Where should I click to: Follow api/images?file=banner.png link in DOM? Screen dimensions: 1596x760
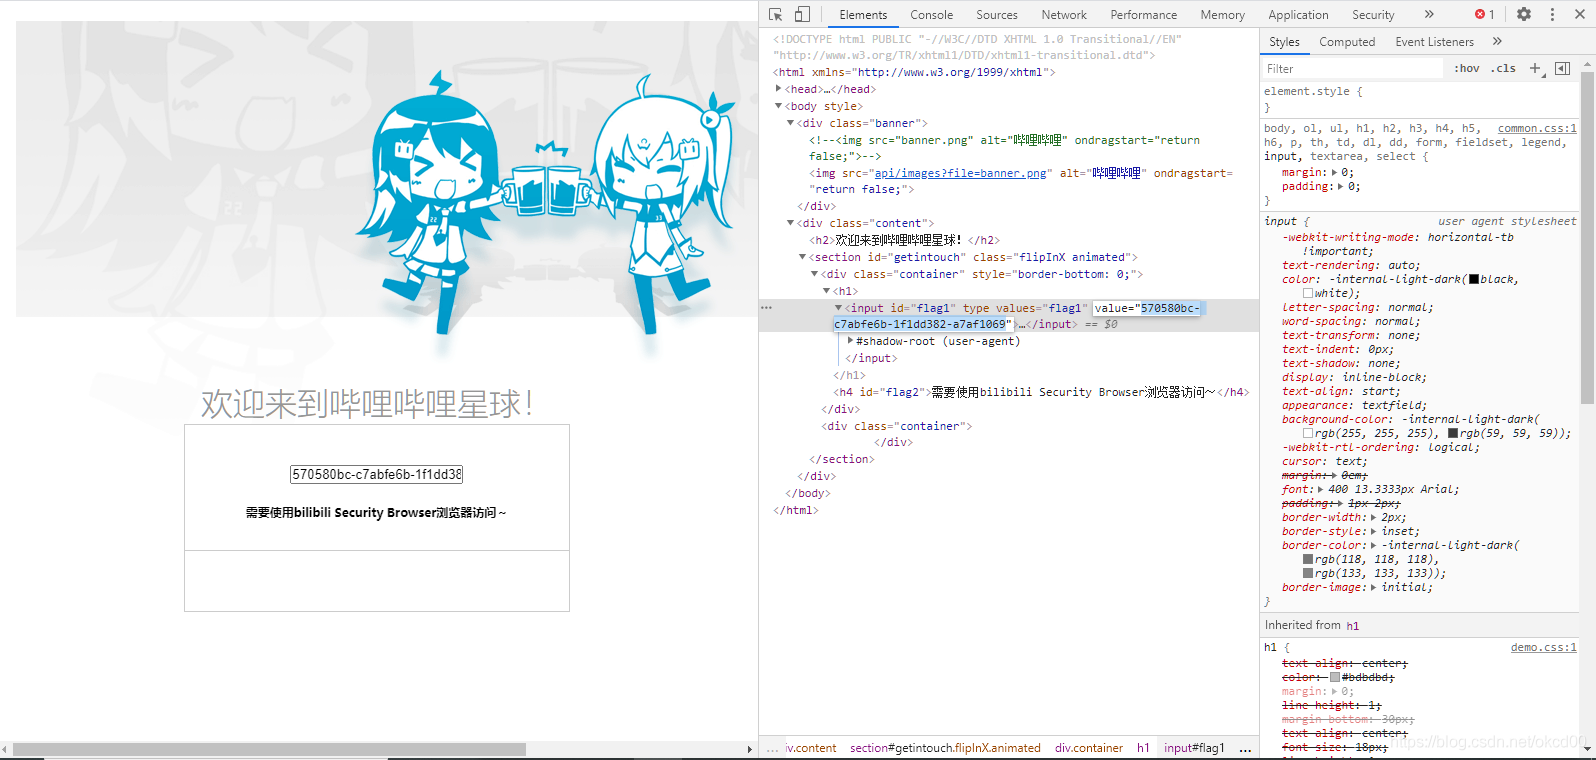[961, 173]
